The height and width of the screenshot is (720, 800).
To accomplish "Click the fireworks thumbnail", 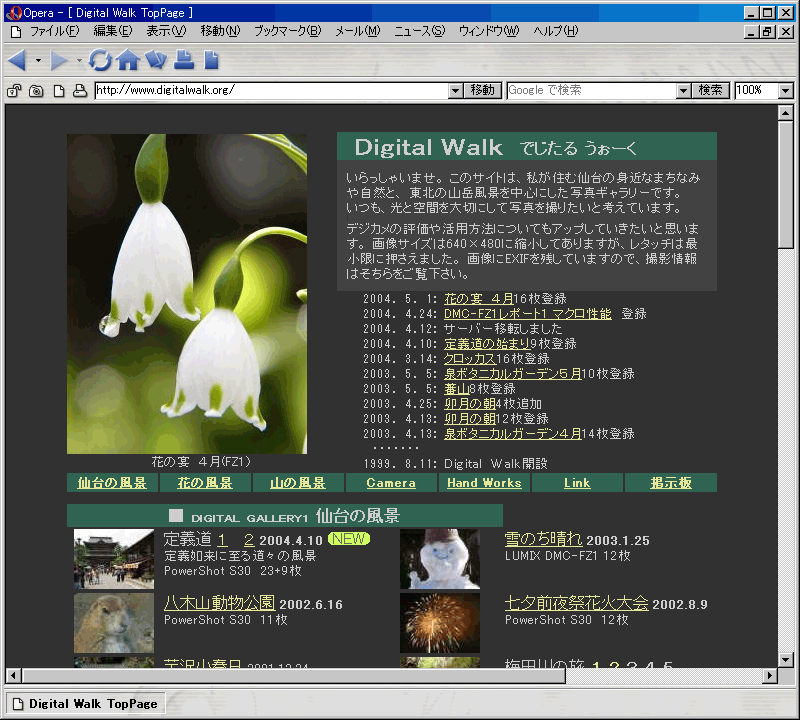I will (440, 623).
